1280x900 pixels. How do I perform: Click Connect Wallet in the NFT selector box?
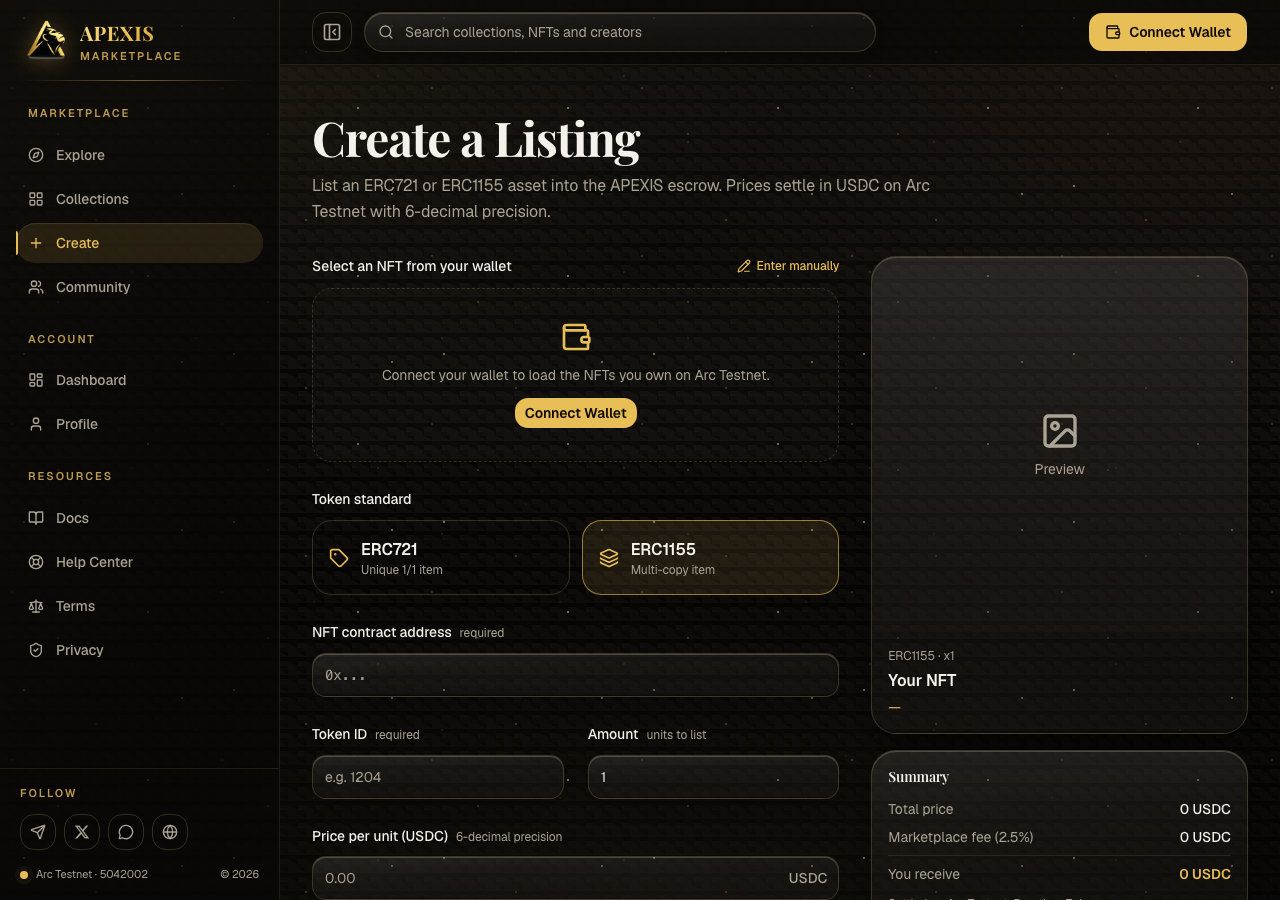[x=576, y=413]
